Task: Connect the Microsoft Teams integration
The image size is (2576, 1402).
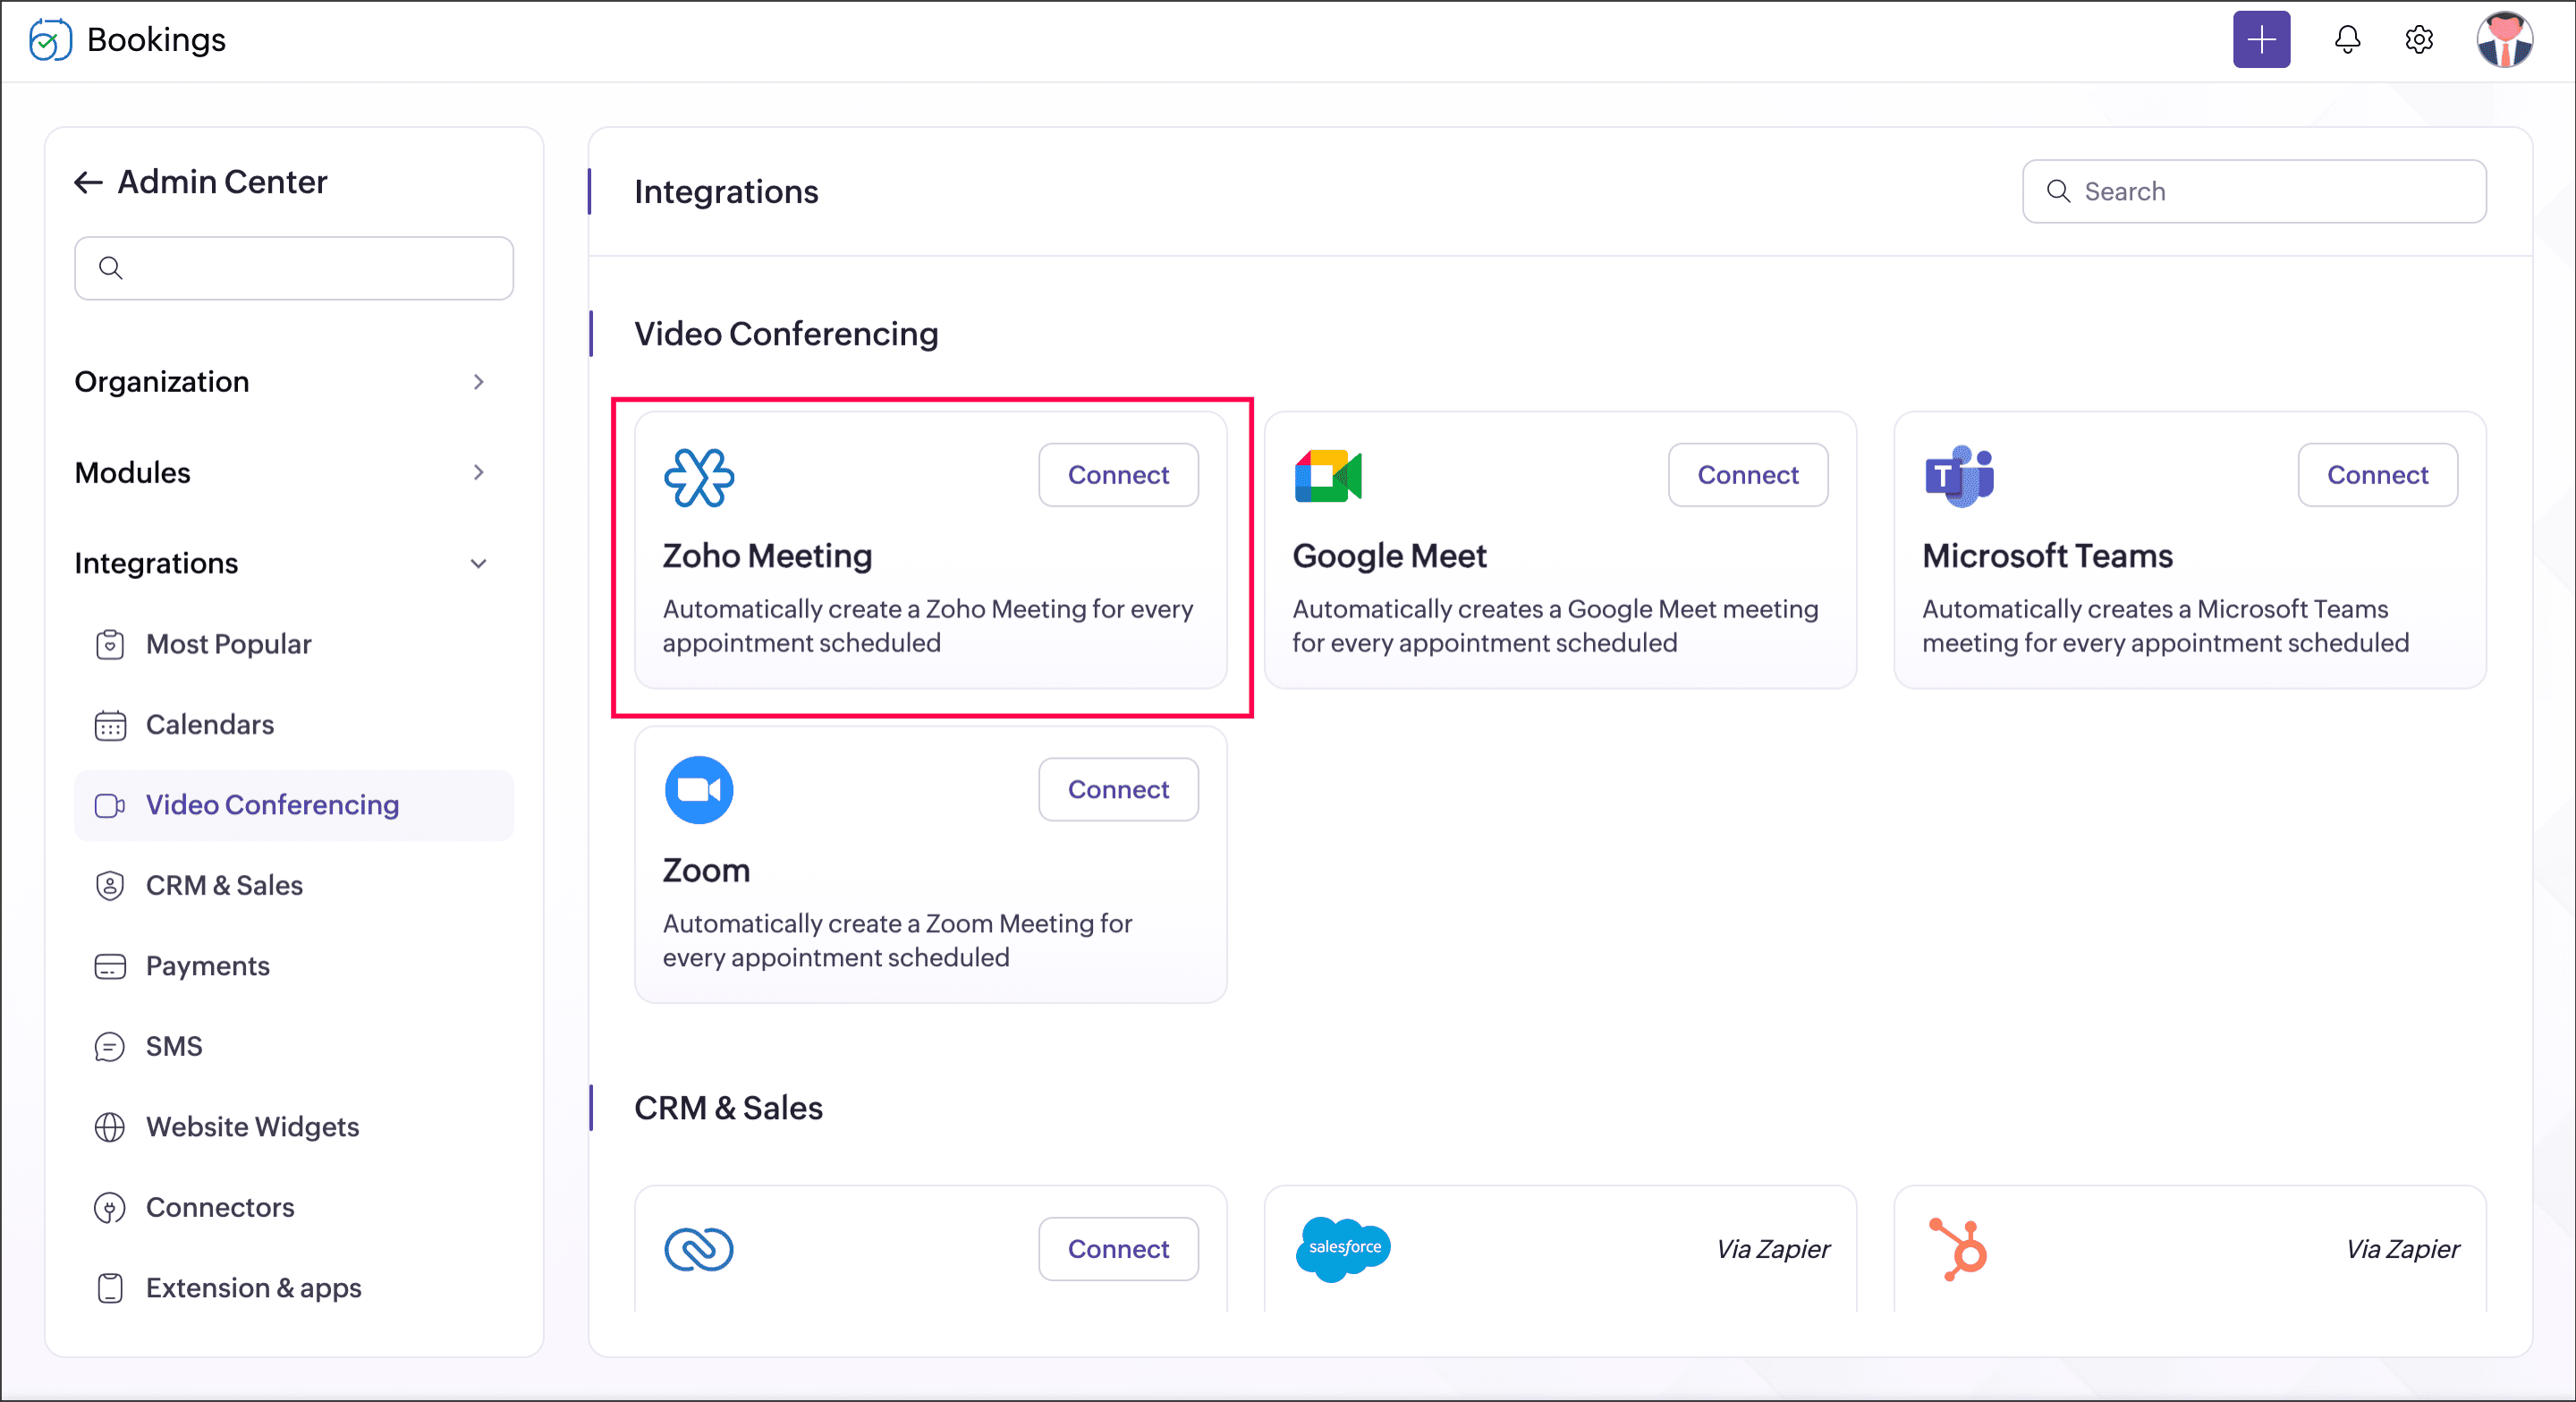Action: click(2377, 475)
